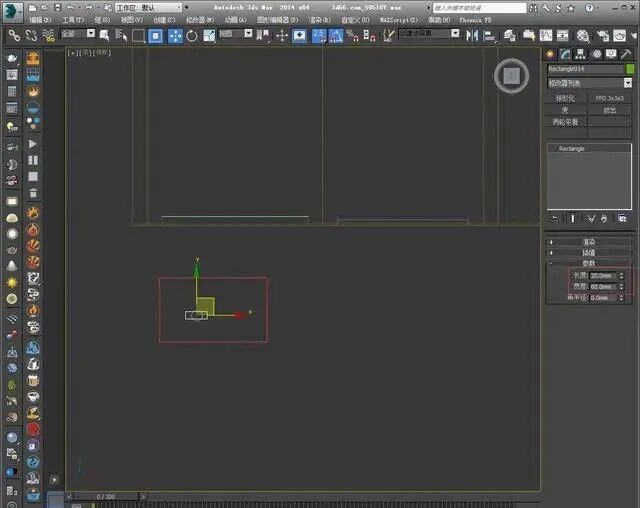Open the modifier list dropdown
Screen dimensions: 640x508
[589, 83]
